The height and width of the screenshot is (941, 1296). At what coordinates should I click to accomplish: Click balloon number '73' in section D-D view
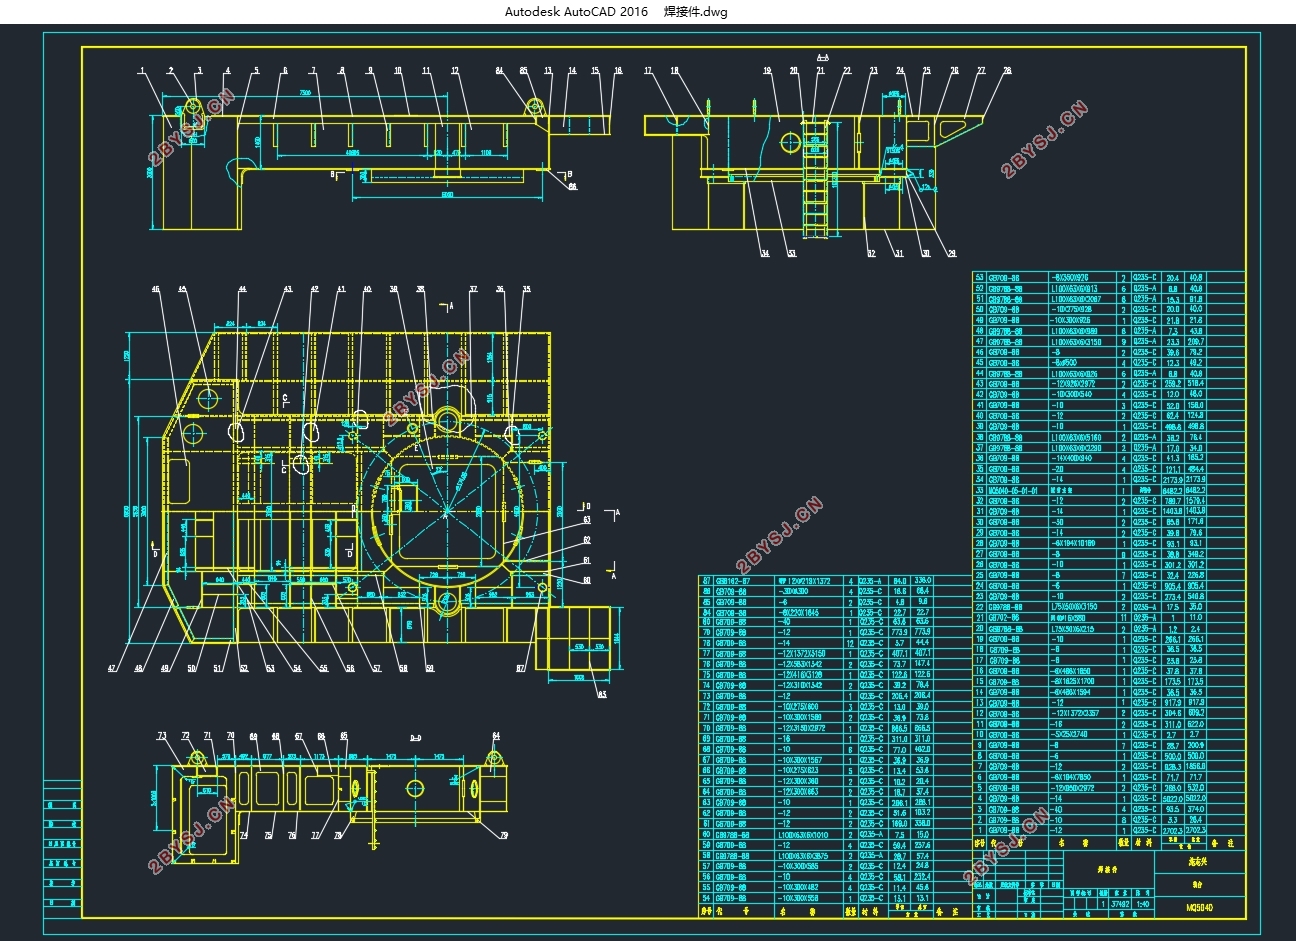pos(162,735)
